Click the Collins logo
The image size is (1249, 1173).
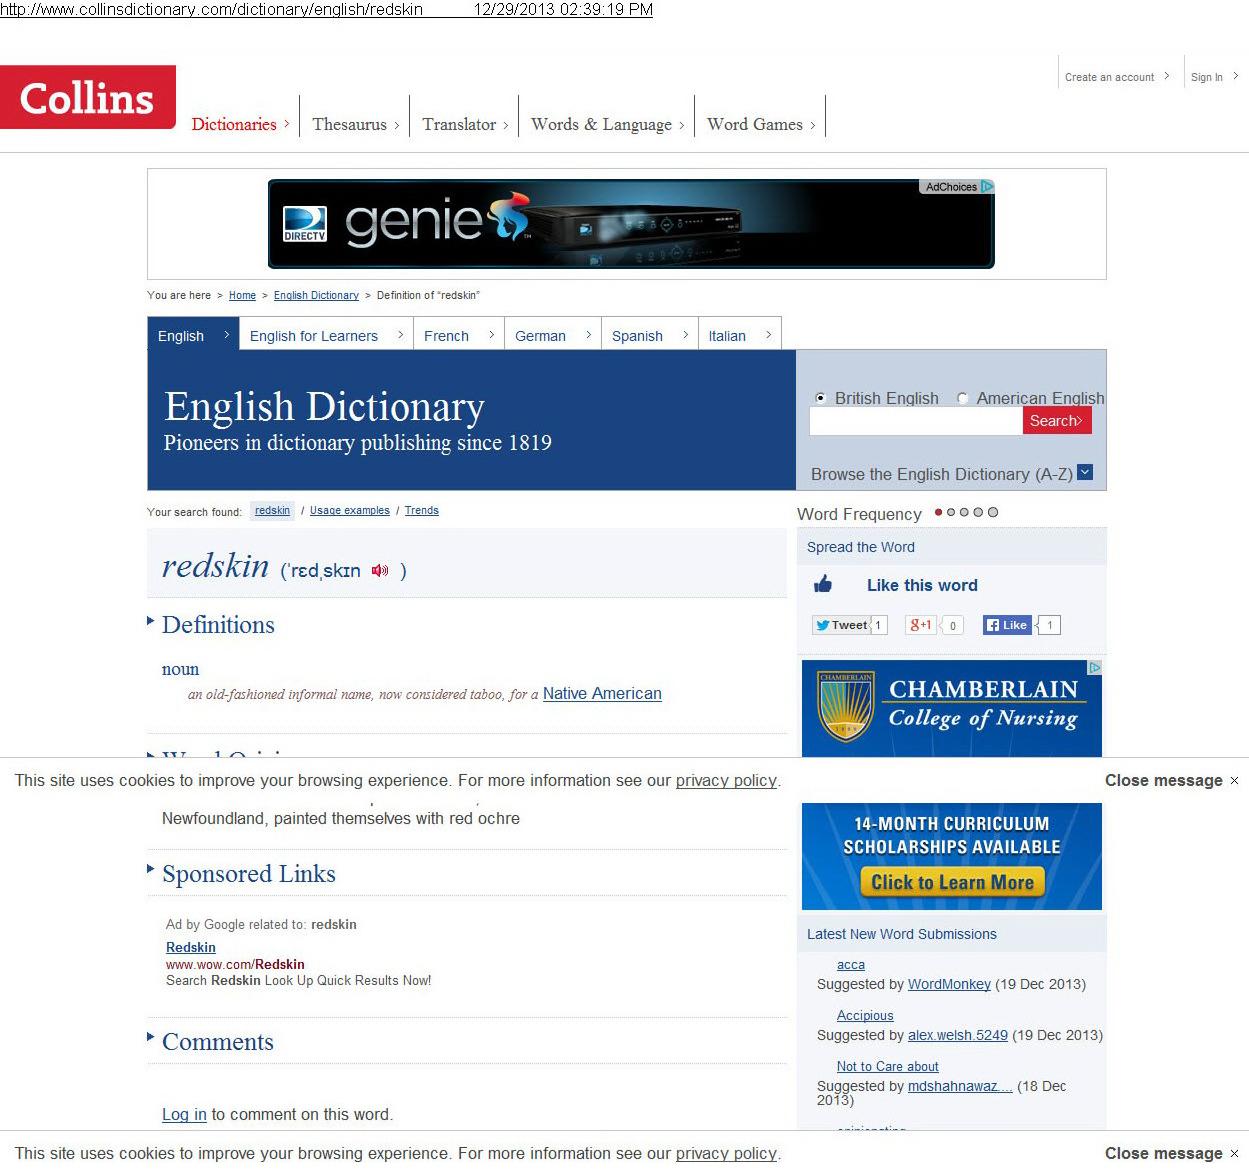point(88,97)
